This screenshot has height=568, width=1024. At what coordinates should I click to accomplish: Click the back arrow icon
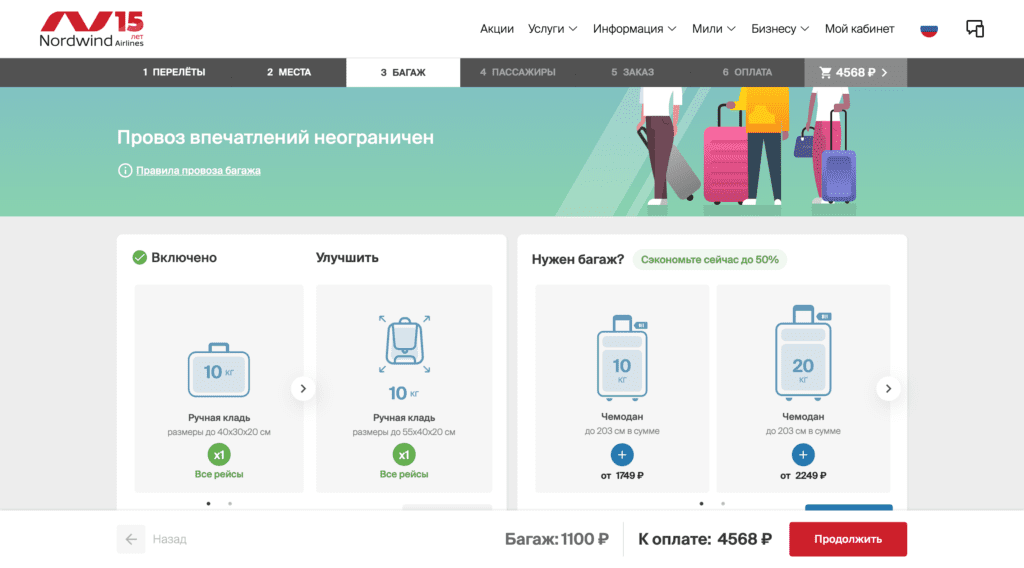pos(131,539)
